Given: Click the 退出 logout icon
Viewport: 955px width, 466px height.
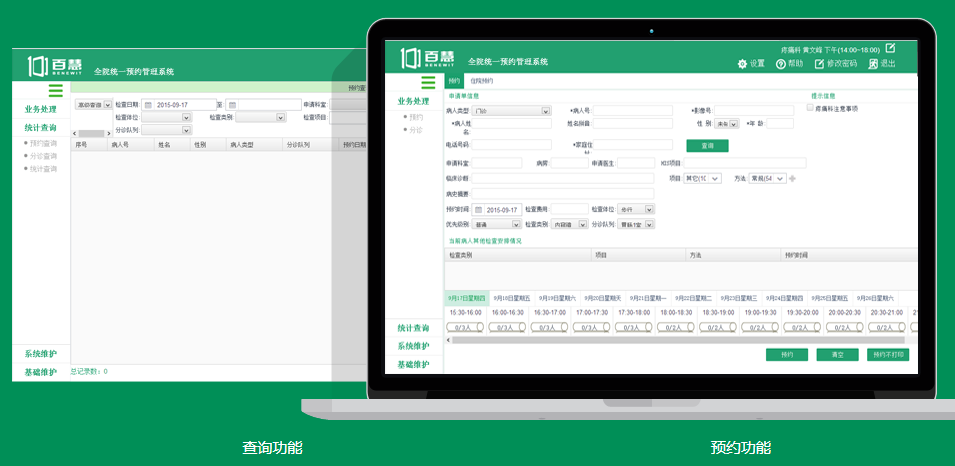Looking at the screenshot, I should click(x=873, y=64).
